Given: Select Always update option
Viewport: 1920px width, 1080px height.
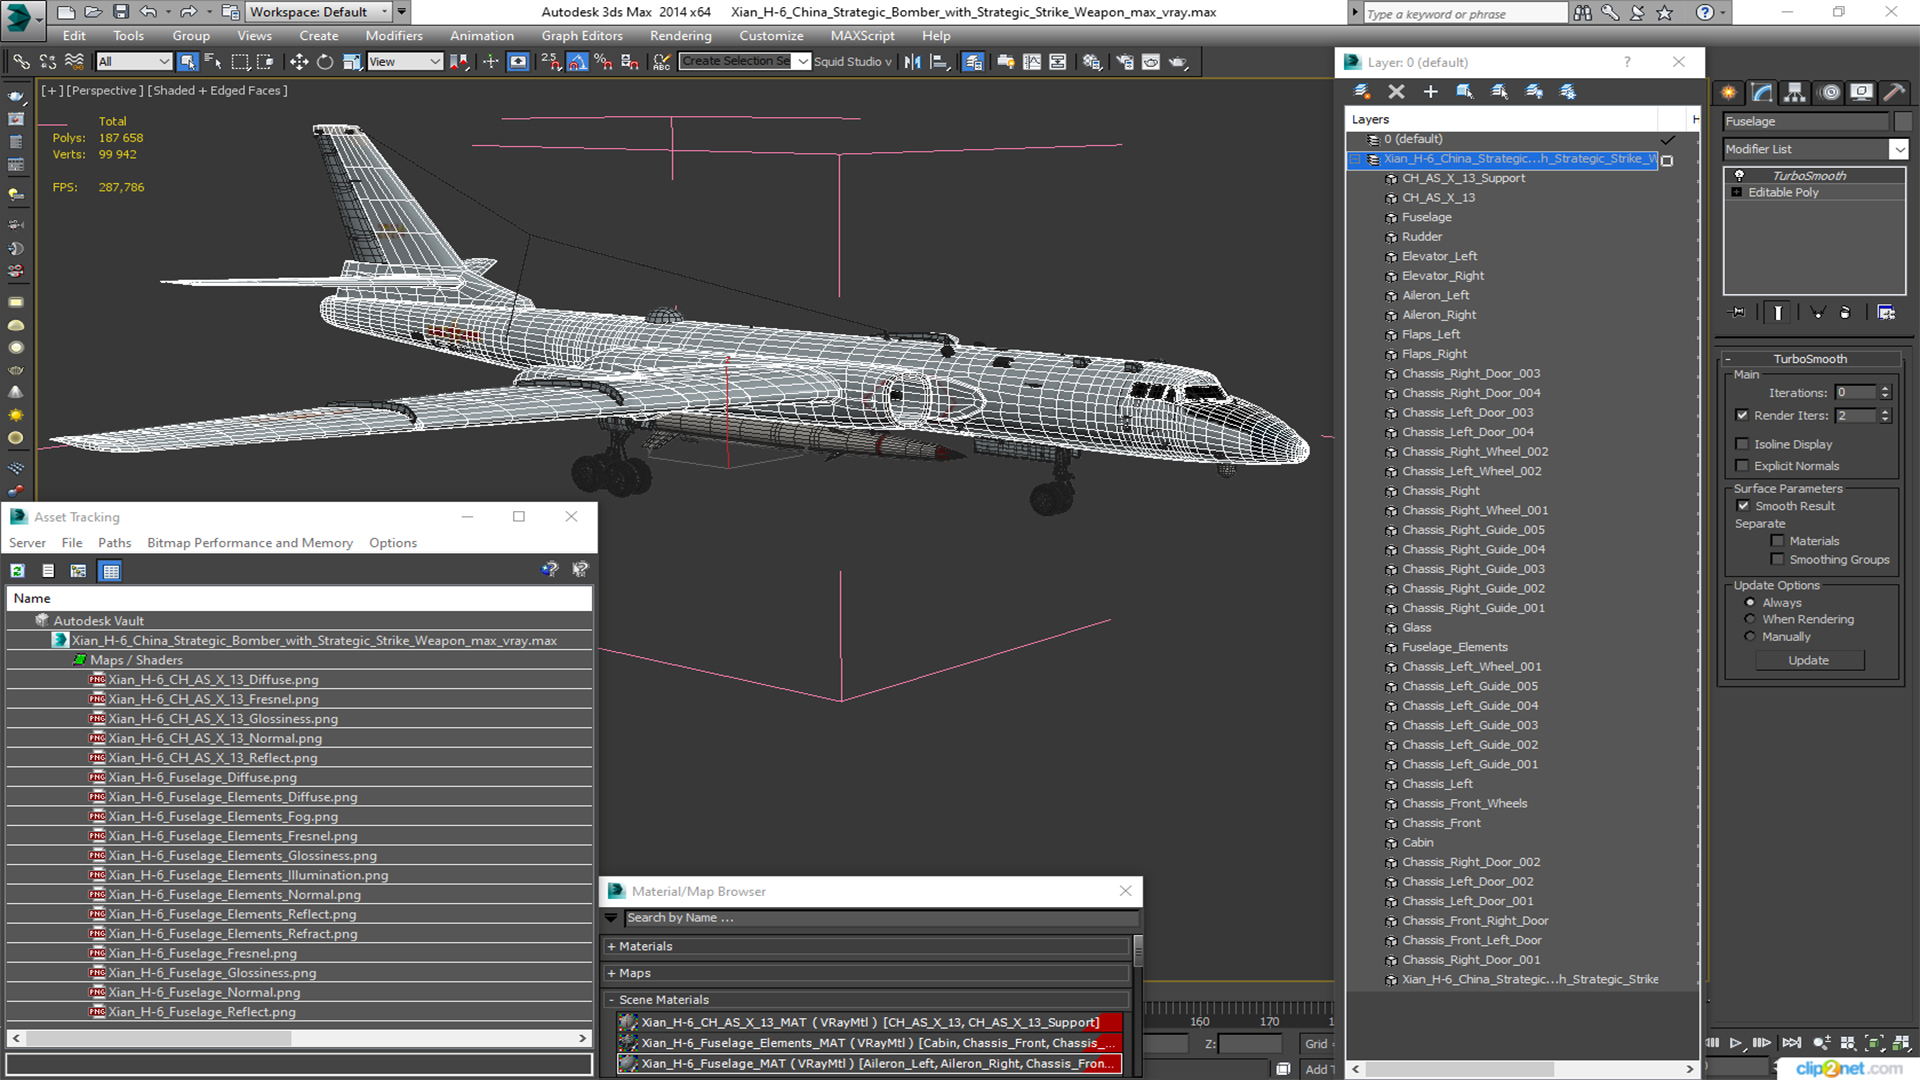Looking at the screenshot, I should [x=1750, y=603].
